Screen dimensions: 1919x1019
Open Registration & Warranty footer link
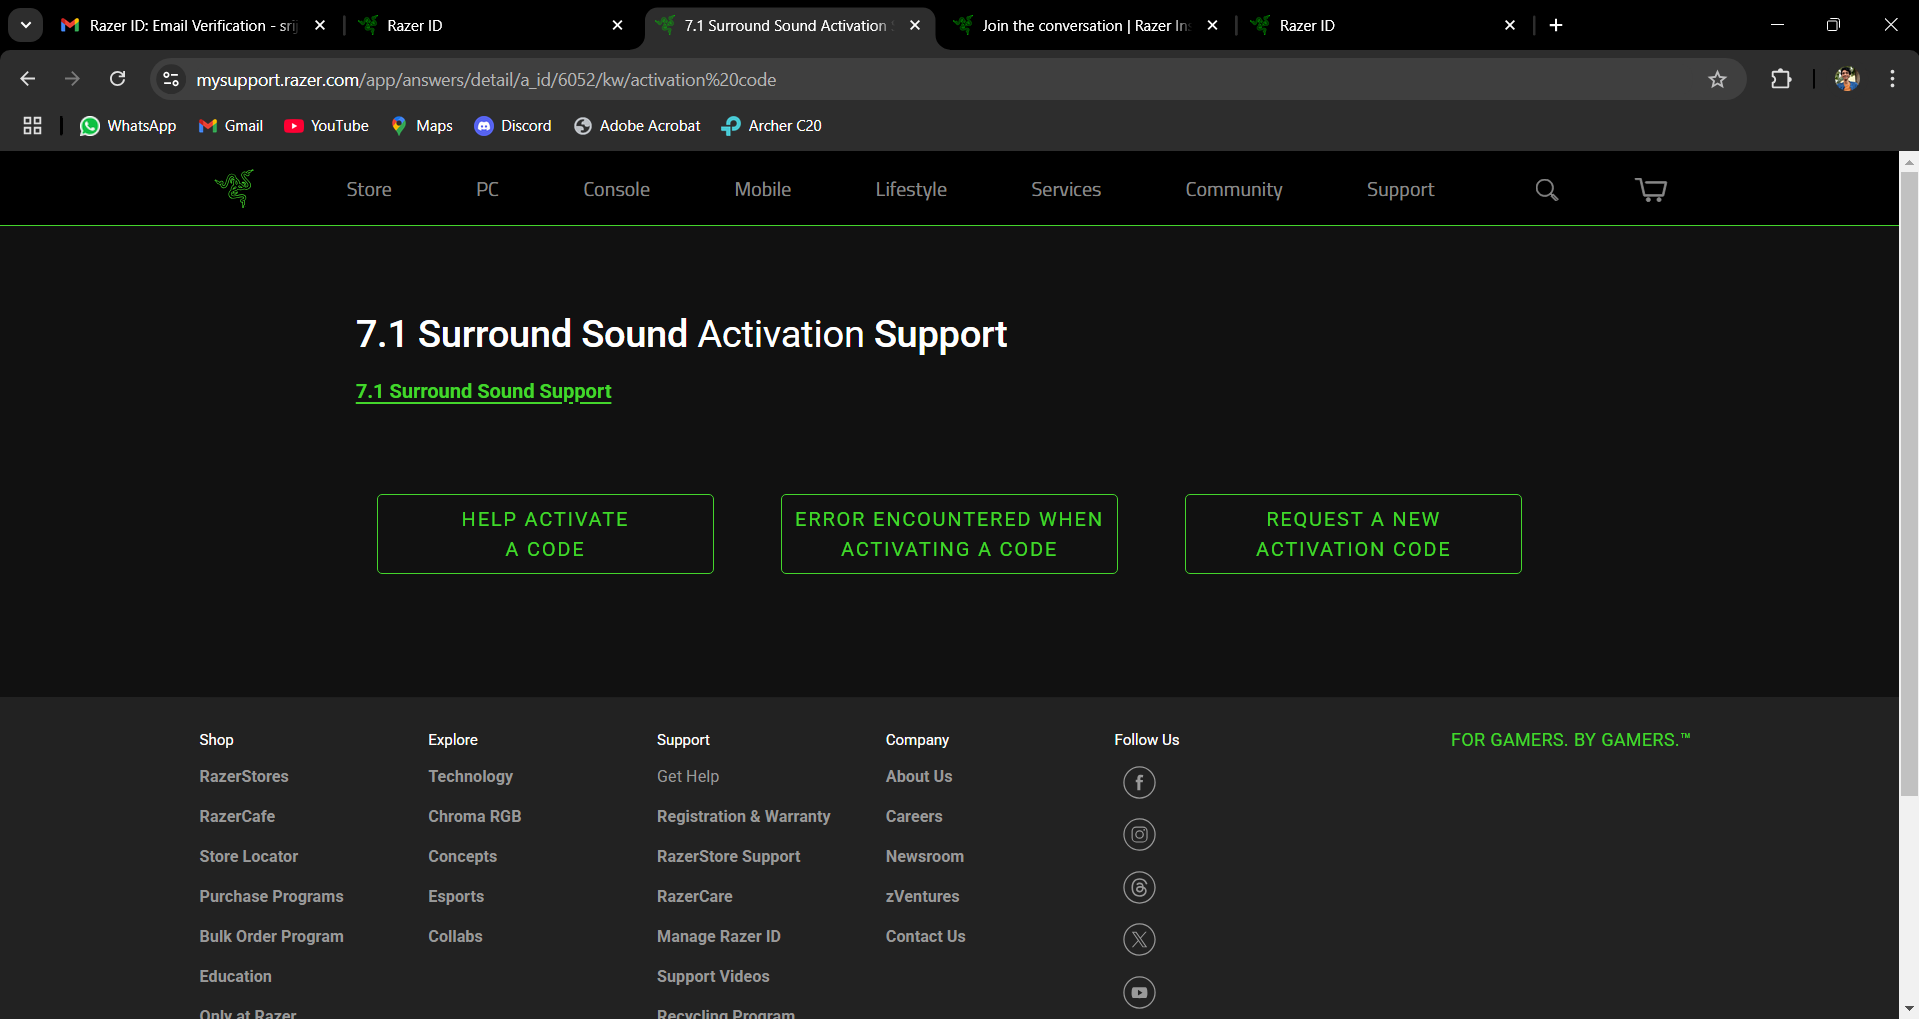[743, 816]
